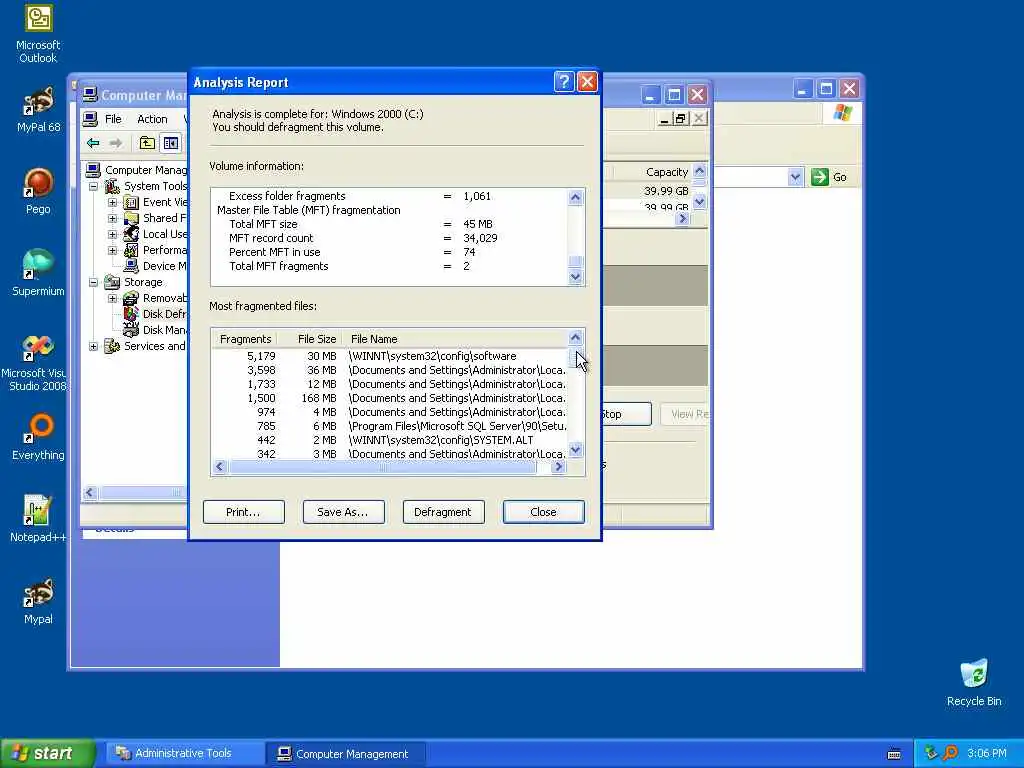Click the Save As... button
Screen dimensions: 1024x768
tap(344, 512)
